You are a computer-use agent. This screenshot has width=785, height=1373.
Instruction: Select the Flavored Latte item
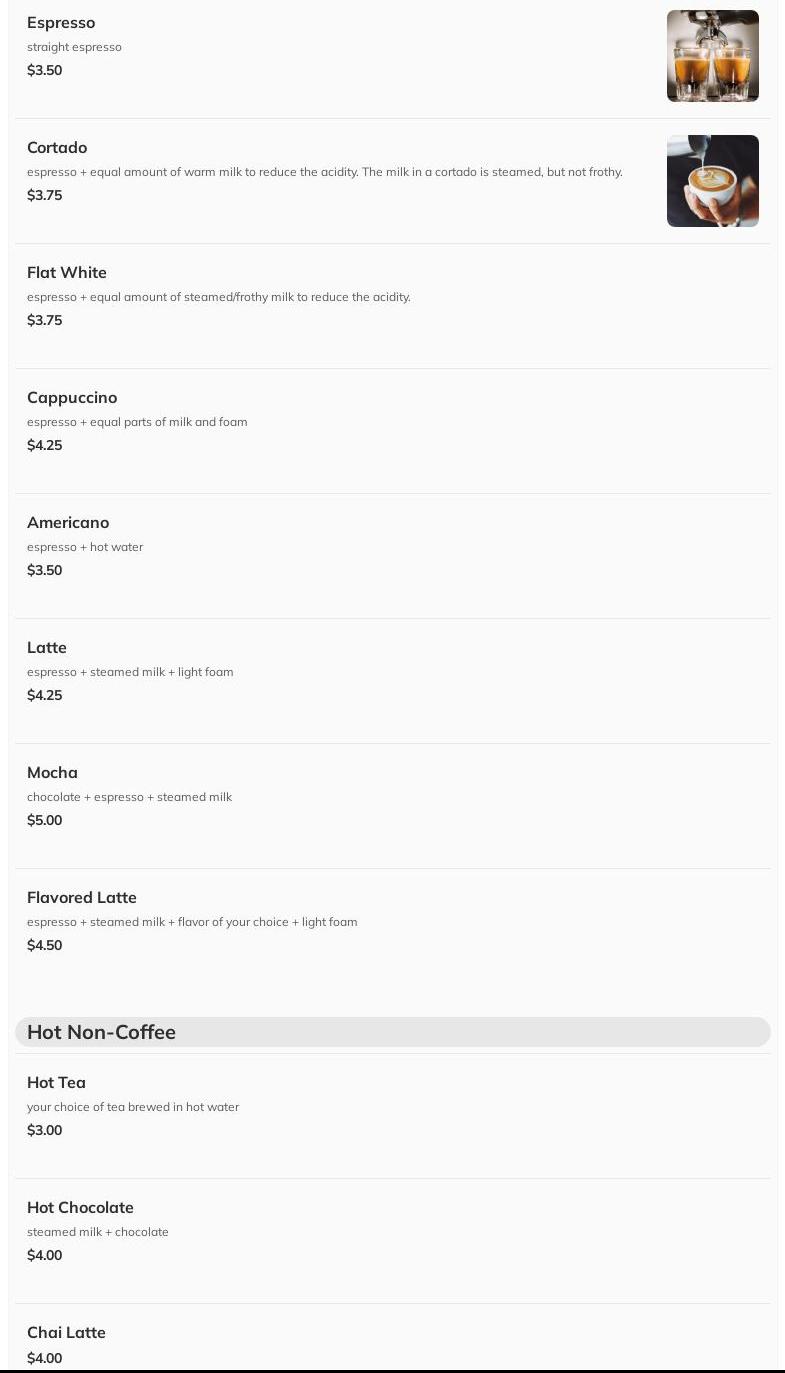point(82,898)
